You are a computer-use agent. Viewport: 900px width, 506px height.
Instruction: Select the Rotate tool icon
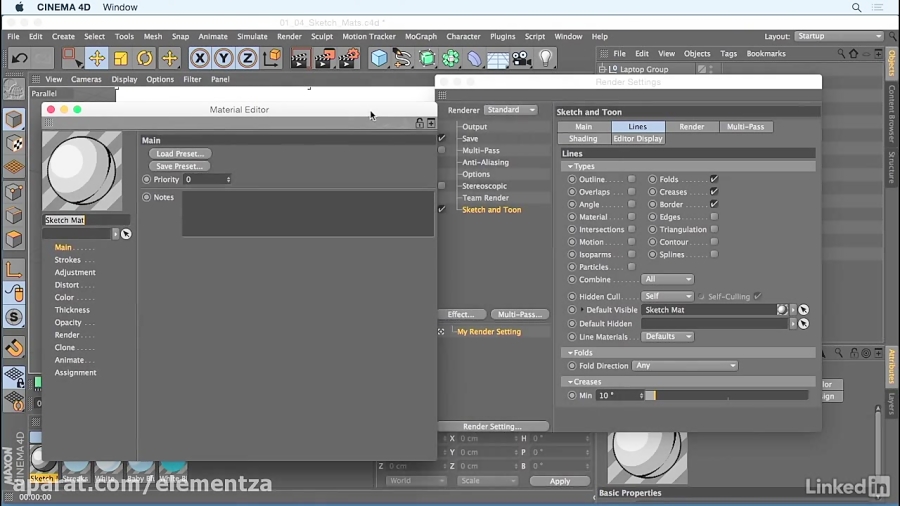[145, 59]
